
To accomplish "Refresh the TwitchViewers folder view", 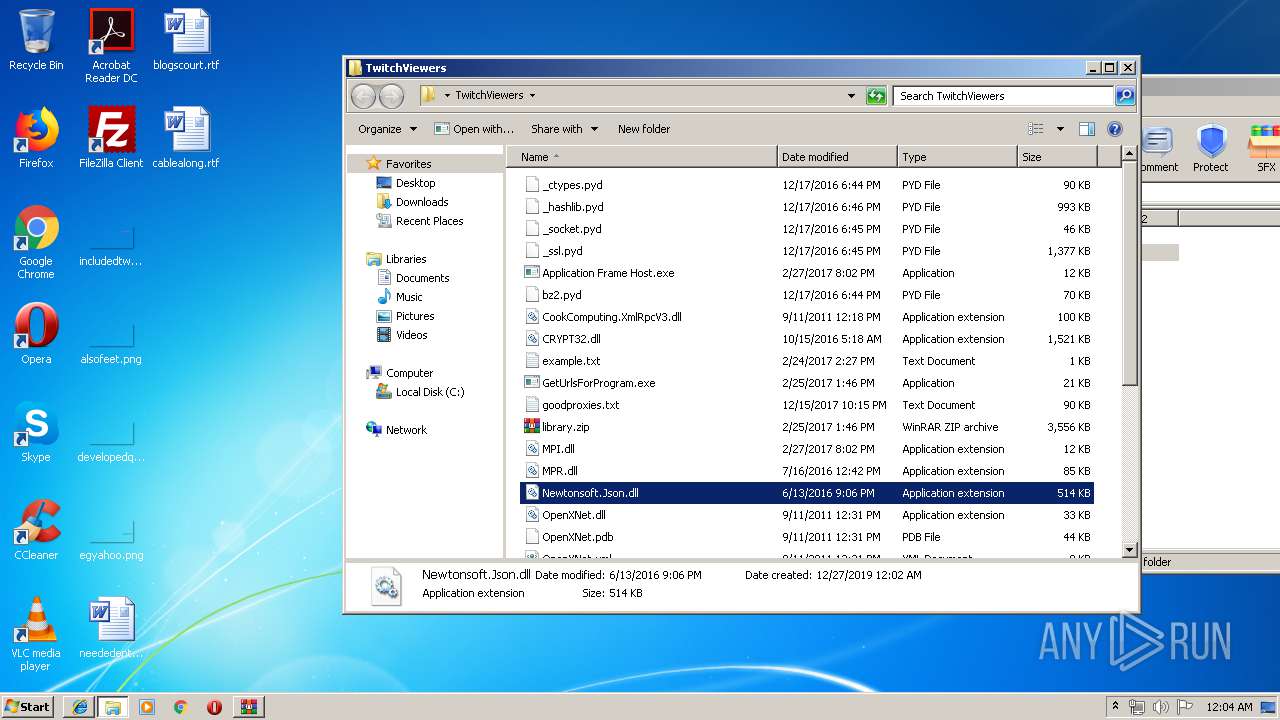I will 876,96.
